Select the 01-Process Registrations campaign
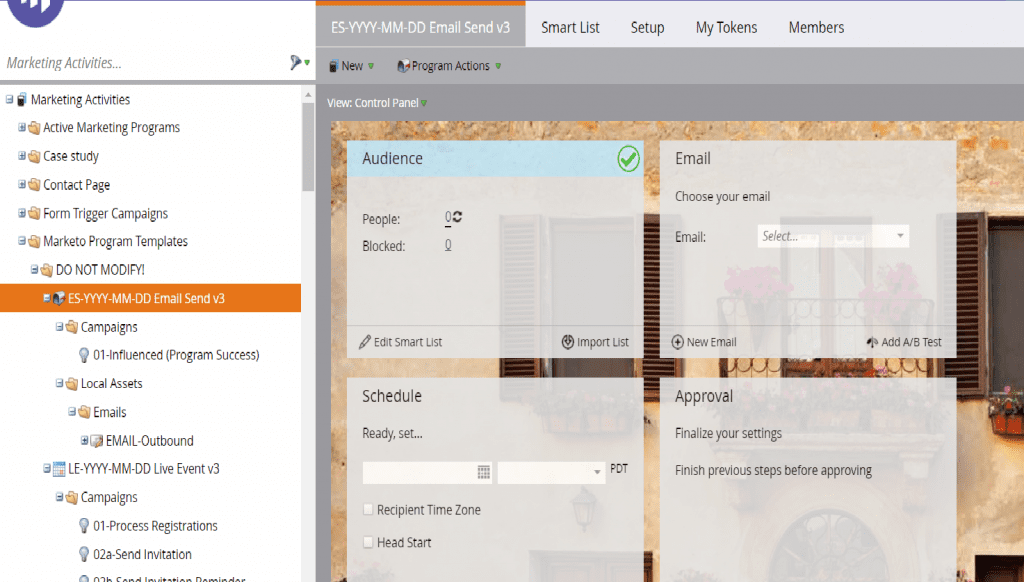The image size is (1024, 582). pyautogui.click(x=155, y=526)
